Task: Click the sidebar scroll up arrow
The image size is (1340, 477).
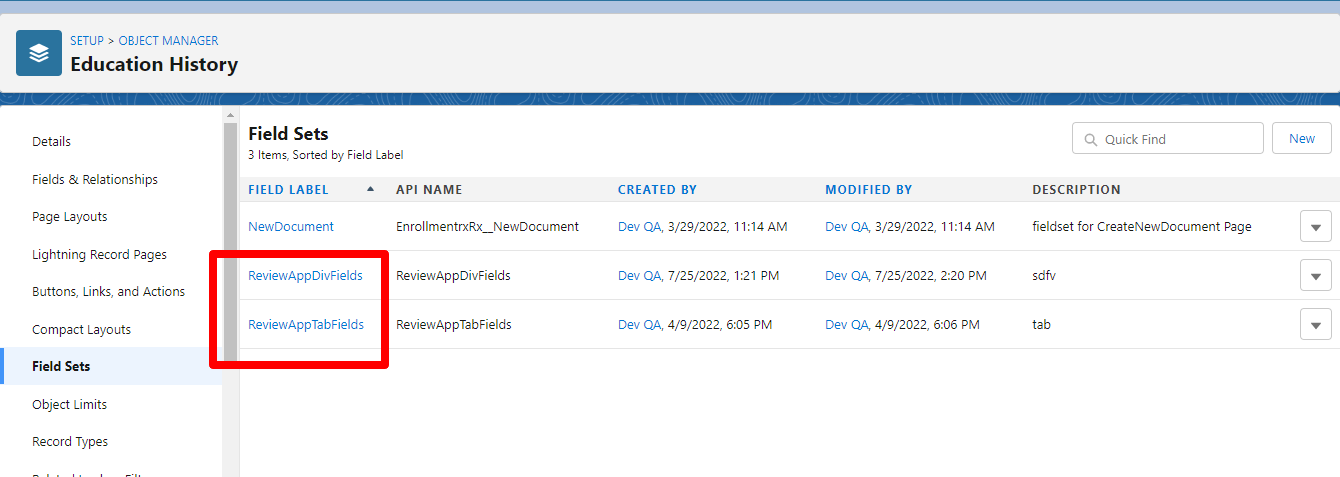Action: pyautogui.click(x=230, y=115)
